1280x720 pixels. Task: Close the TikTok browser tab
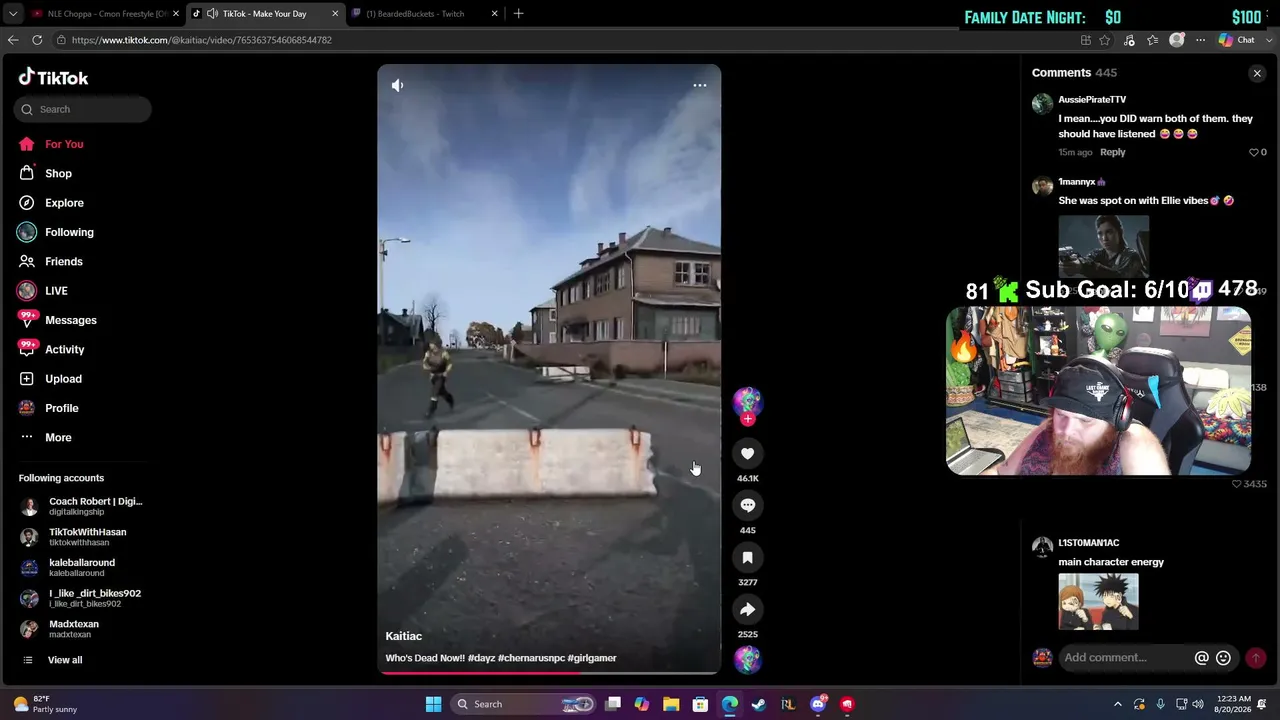[x=335, y=14]
